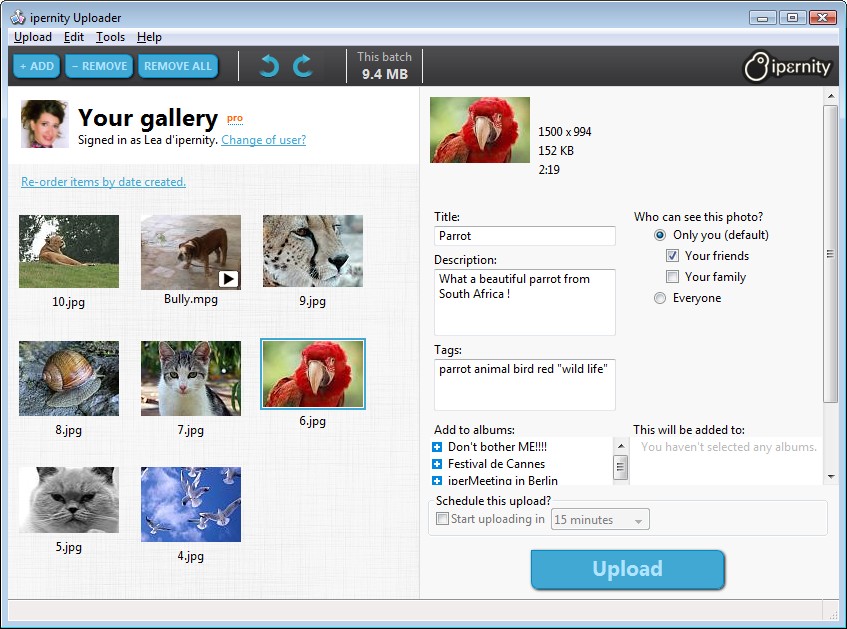Click the ipernity Uploader title bar icon
This screenshot has height=629, width=847.
click(18, 17)
